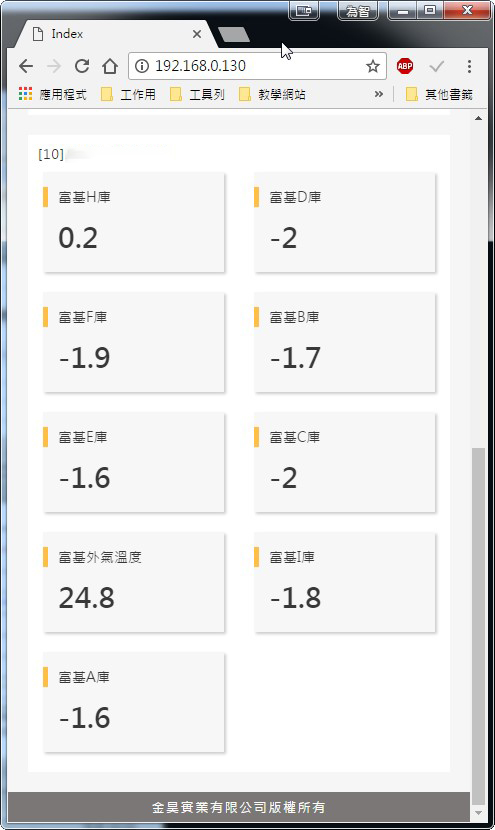Expand the hidden bookmarks chevron
This screenshot has height=830, width=495.
click(x=379, y=94)
